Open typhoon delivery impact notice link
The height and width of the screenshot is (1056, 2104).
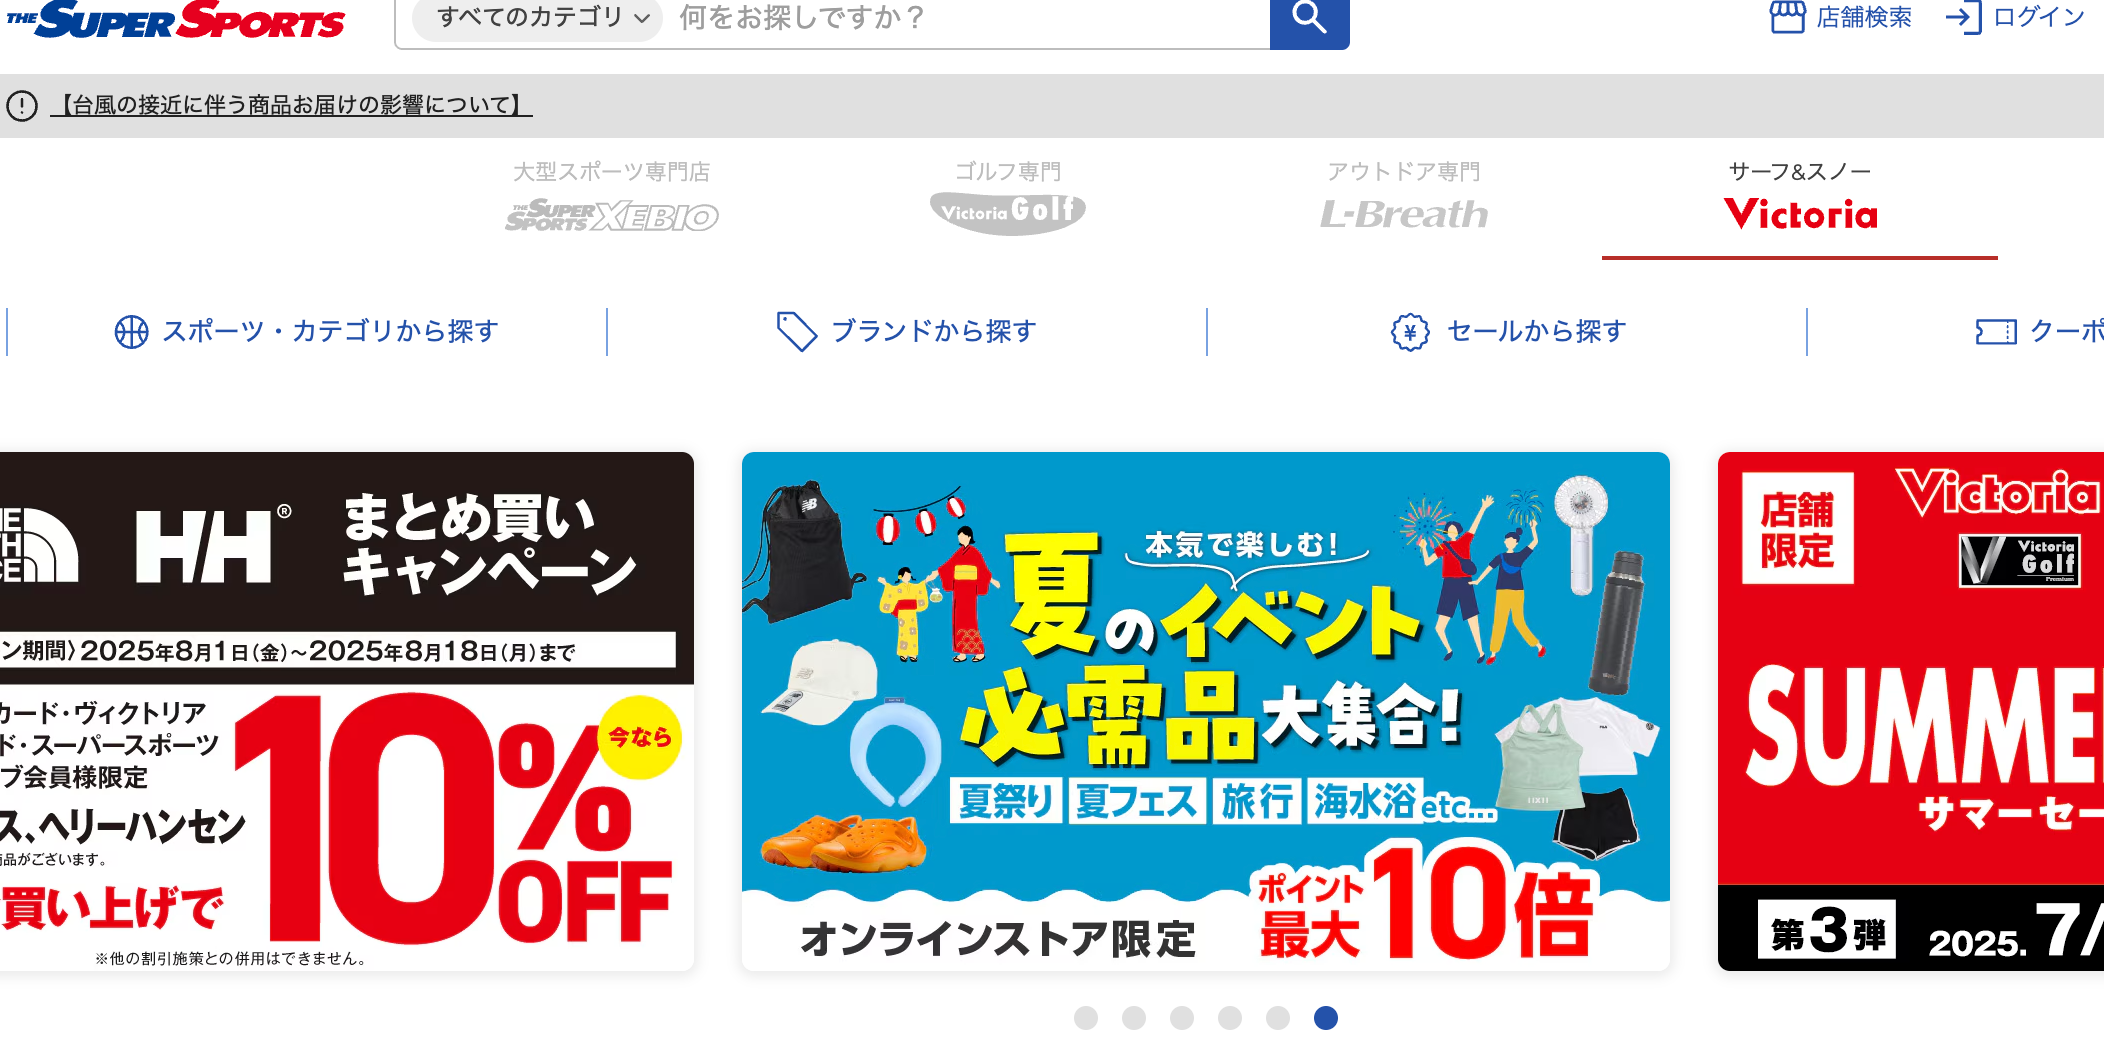point(292,105)
